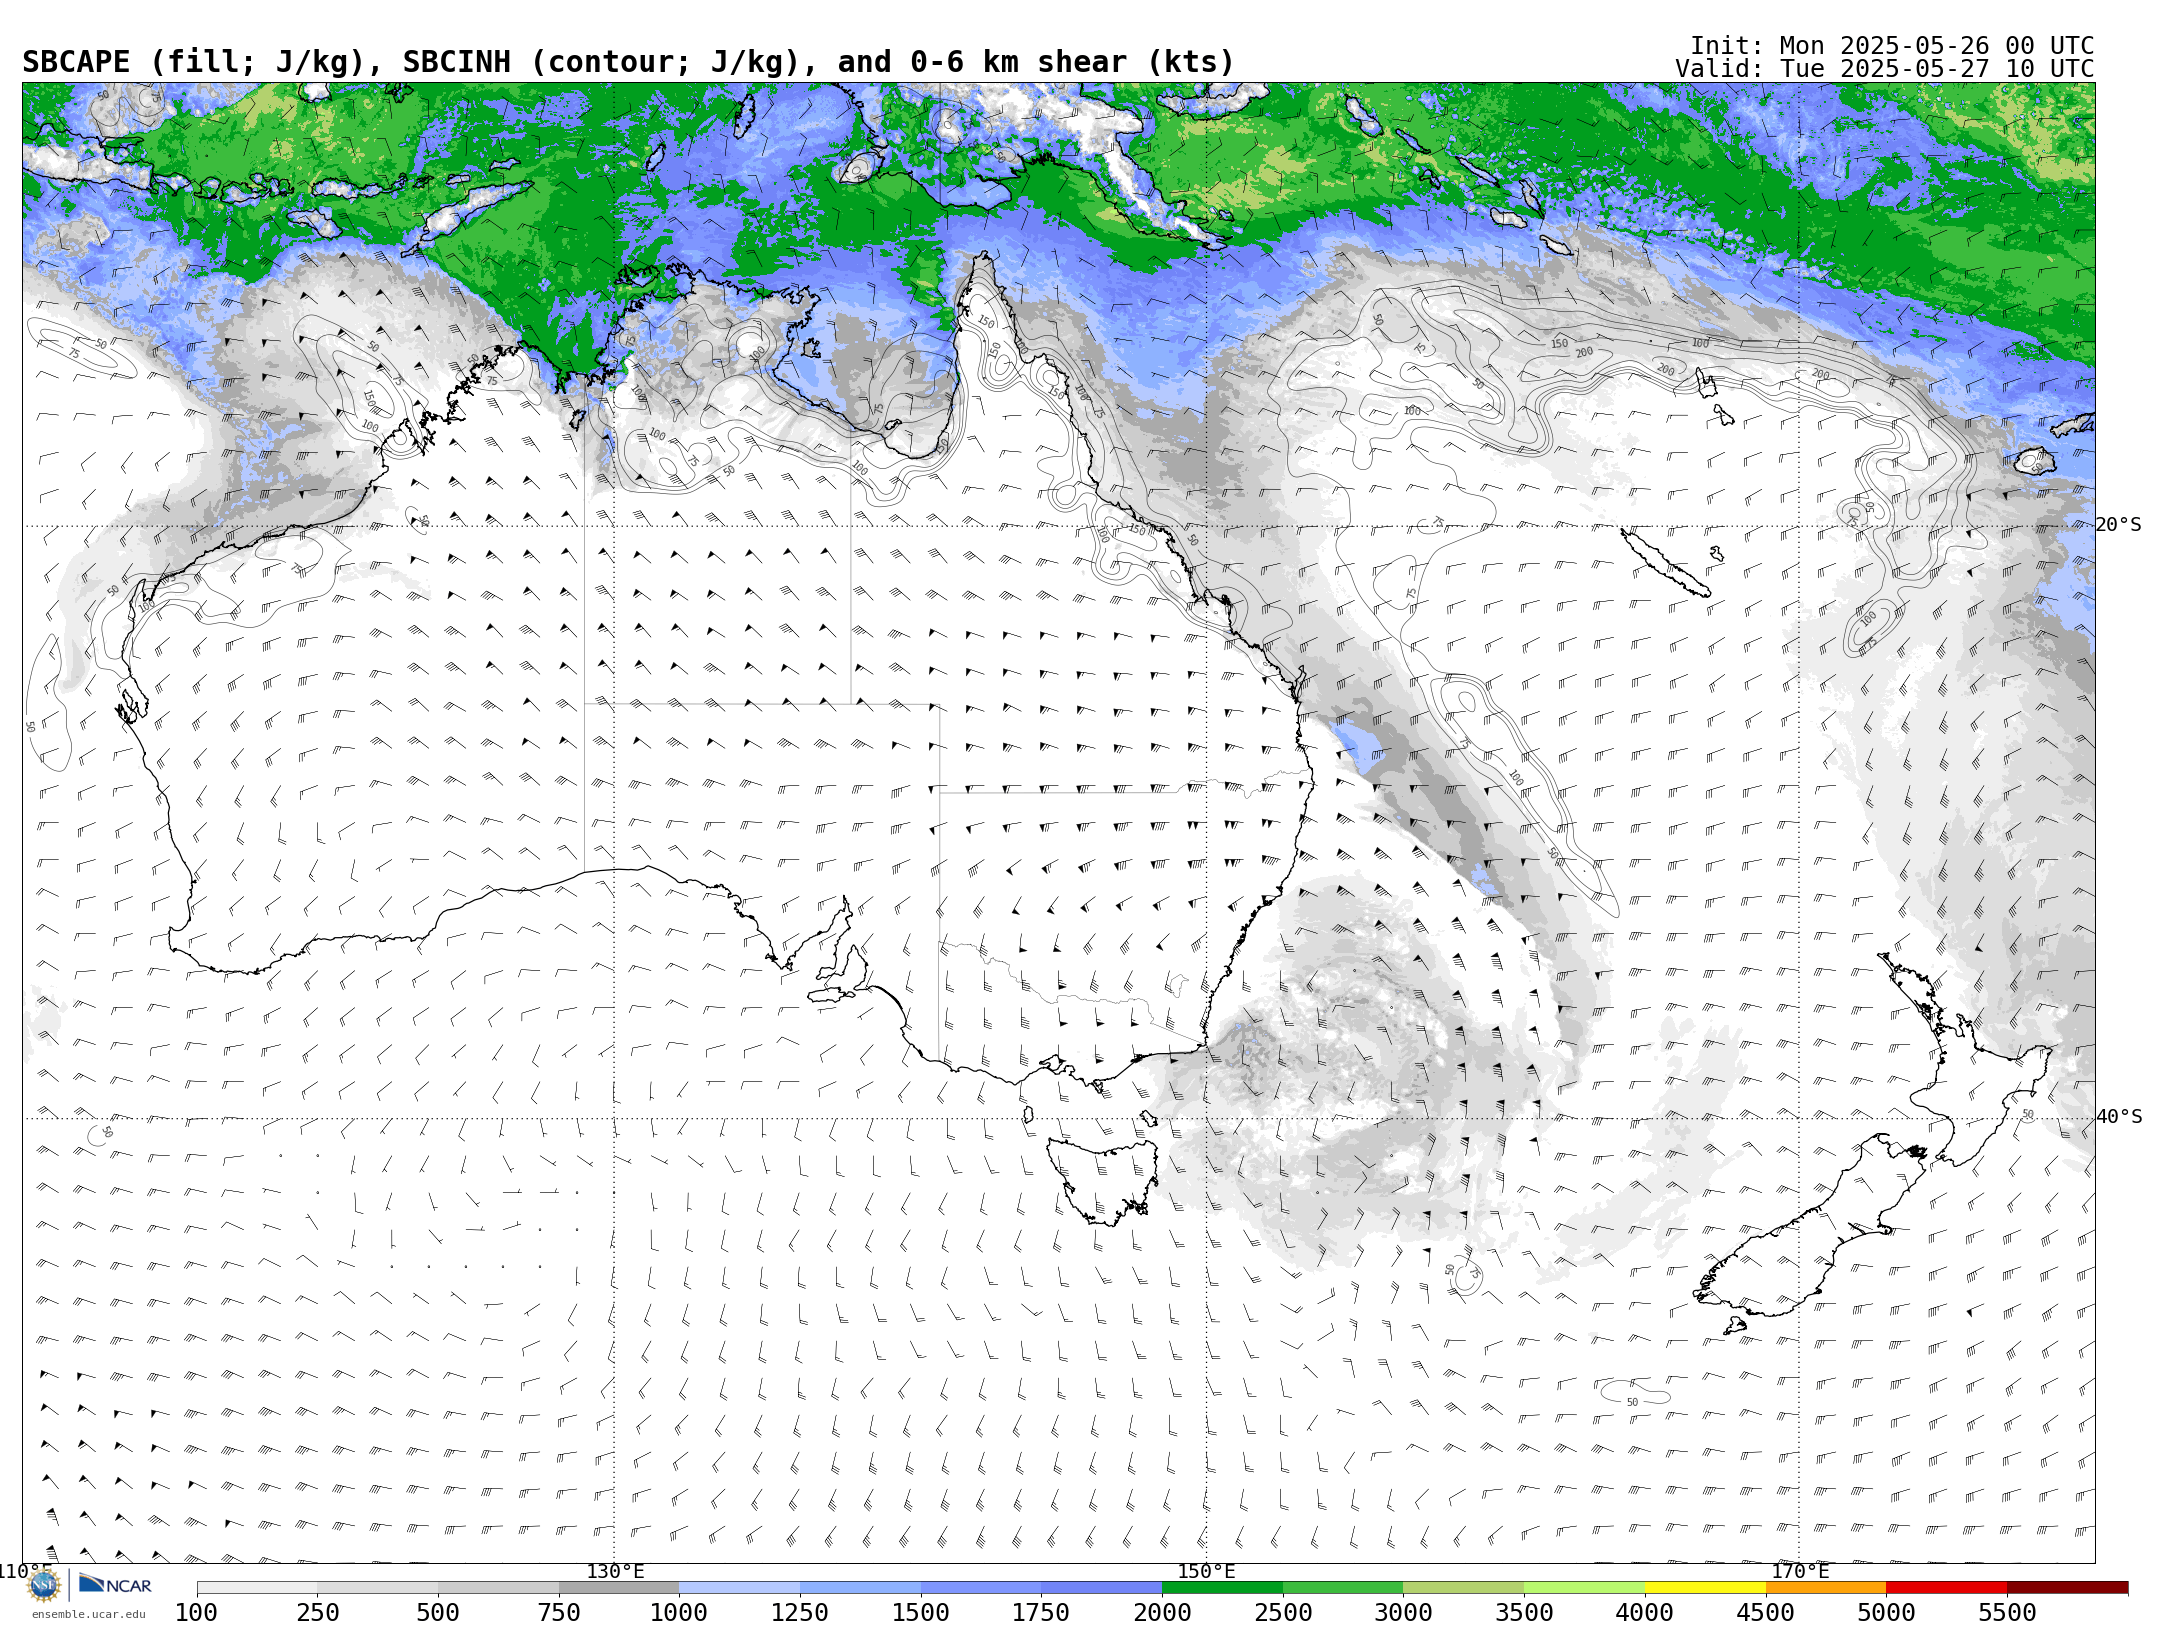Pick the pale blue 1000–1250 colorbar segment
Screen dimensions: 2160x1626
(x=740, y=1588)
